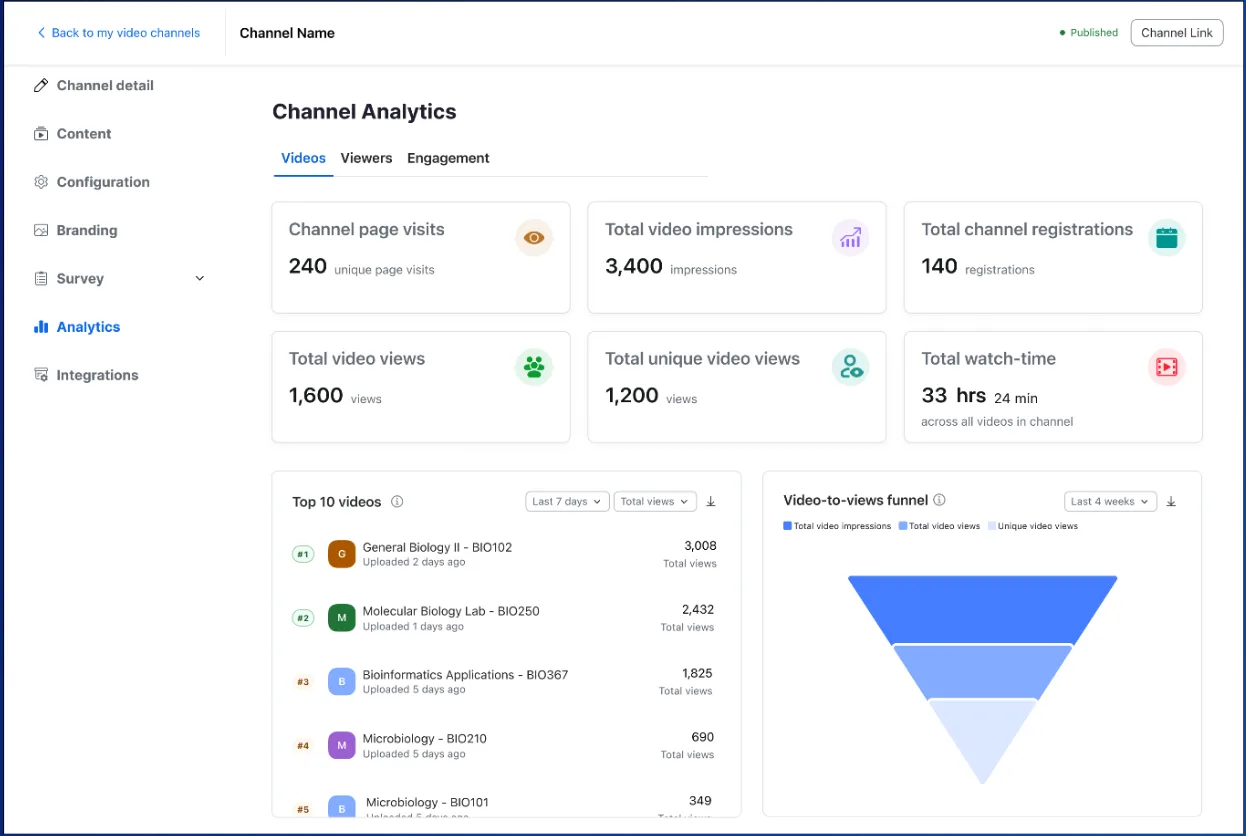Expand the Survey section in the sidebar
The height and width of the screenshot is (836, 1246).
coord(199,278)
